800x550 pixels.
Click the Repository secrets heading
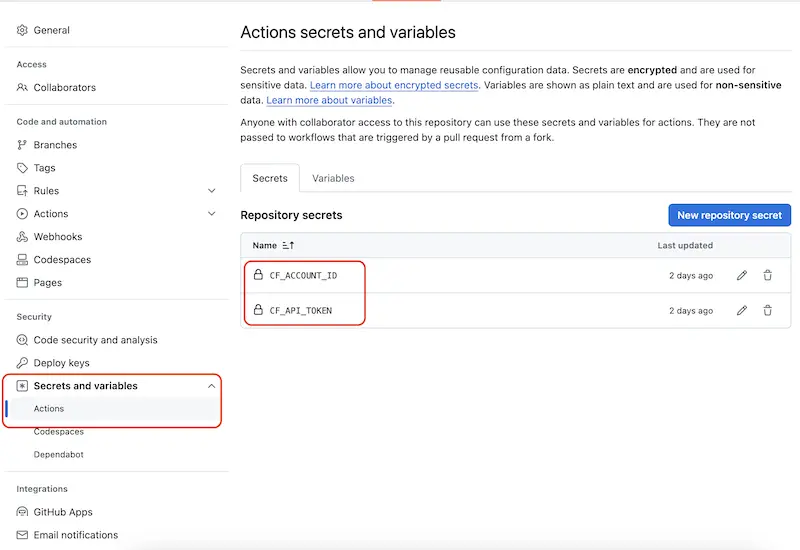(291, 215)
